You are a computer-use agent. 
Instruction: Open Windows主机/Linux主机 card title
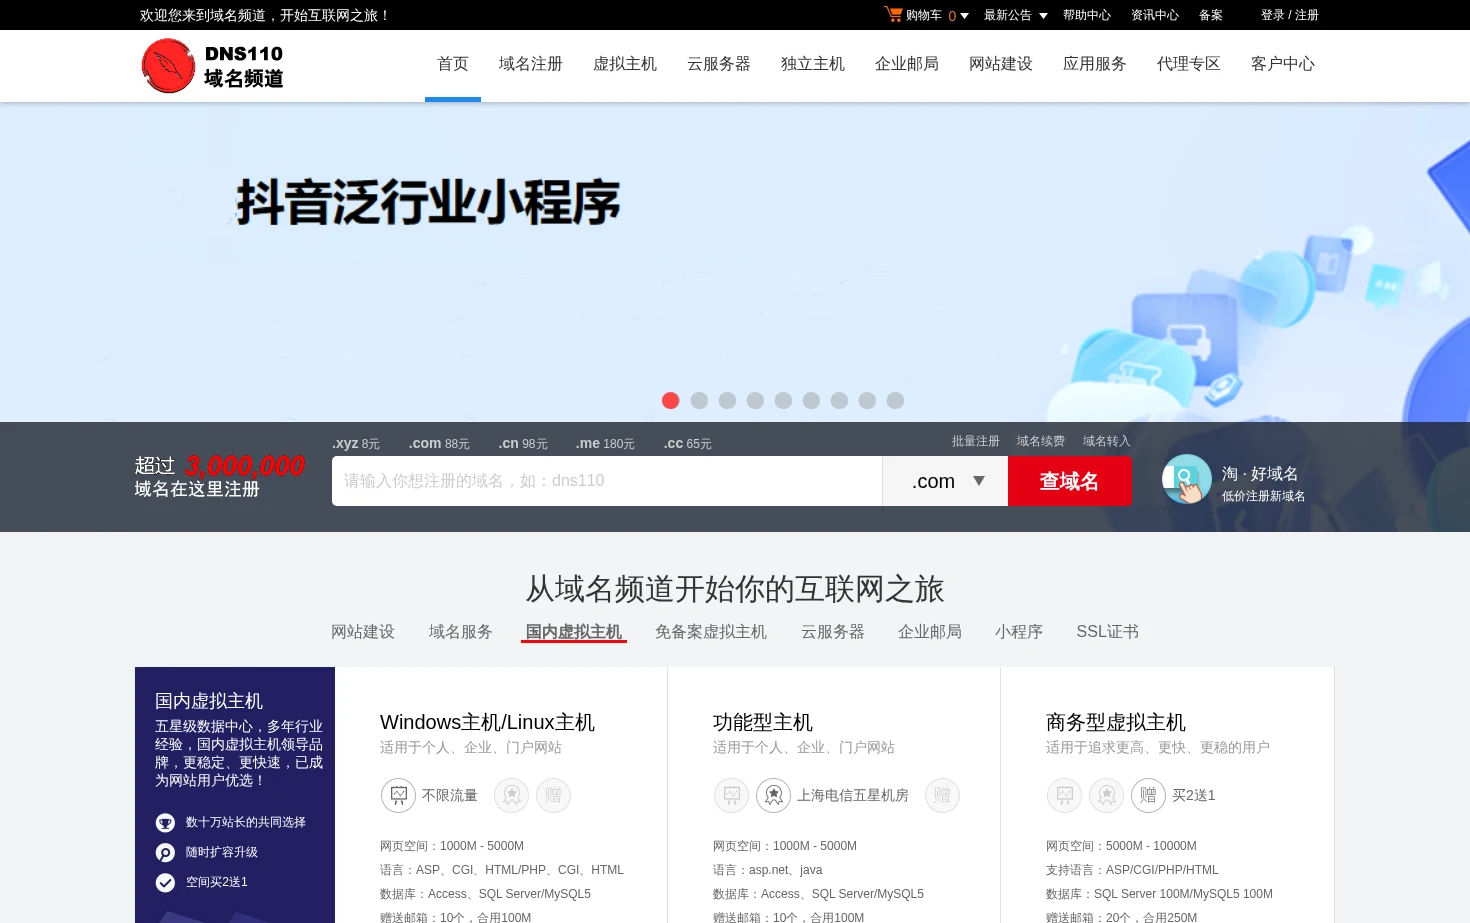(x=487, y=722)
